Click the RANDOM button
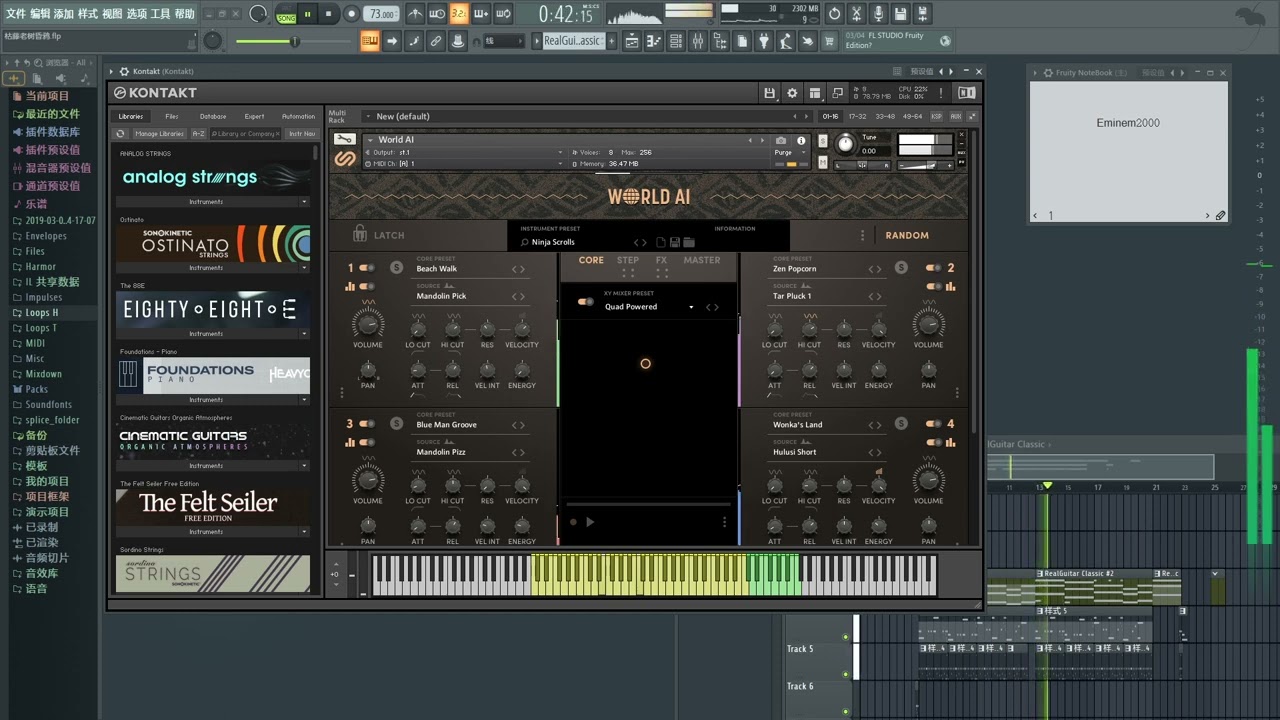Screen dimensions: 1280x720 tap(907, 236)
